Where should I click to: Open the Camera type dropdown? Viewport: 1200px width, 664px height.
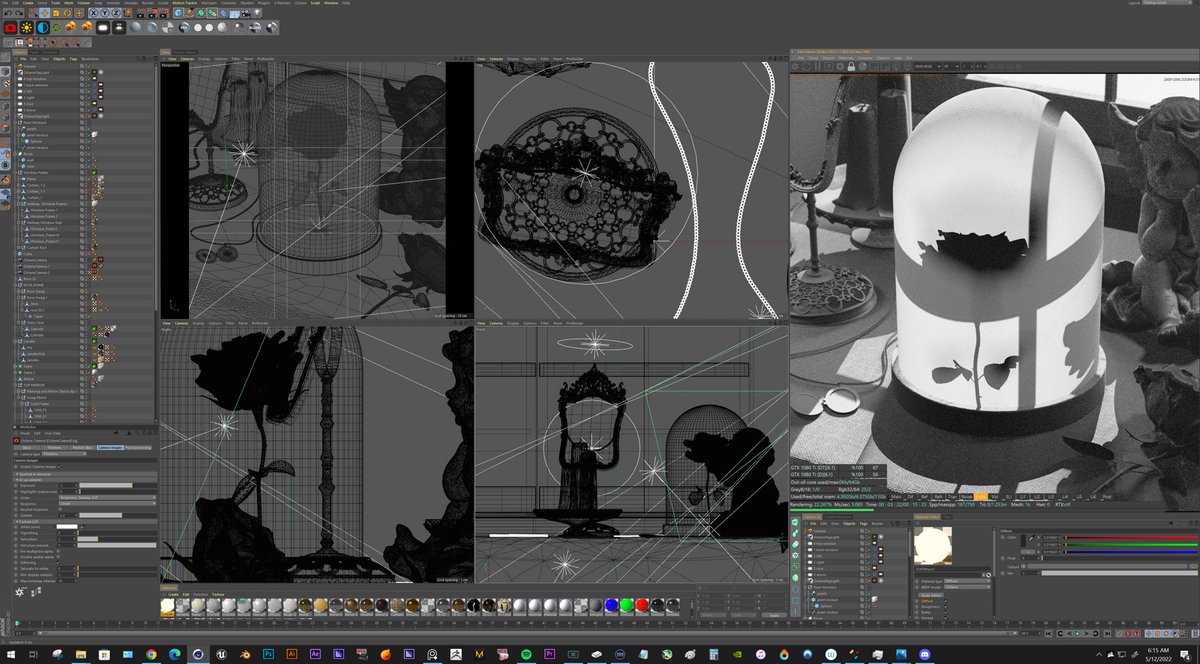coord(64,454)
